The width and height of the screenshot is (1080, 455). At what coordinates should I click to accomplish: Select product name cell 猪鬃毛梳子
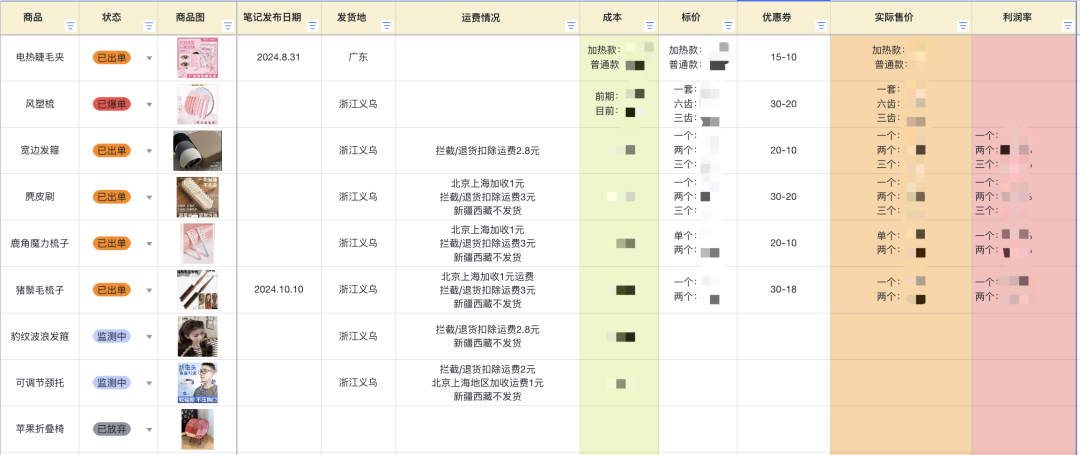tap(40, 290)
